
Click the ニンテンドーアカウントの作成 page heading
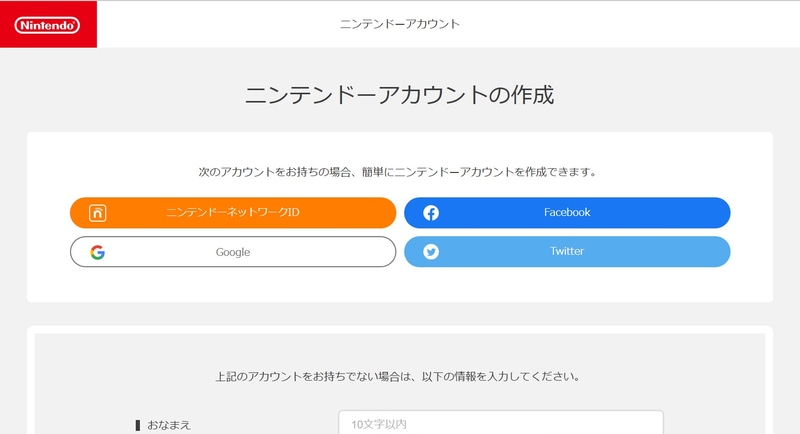(x=399, y=95)
